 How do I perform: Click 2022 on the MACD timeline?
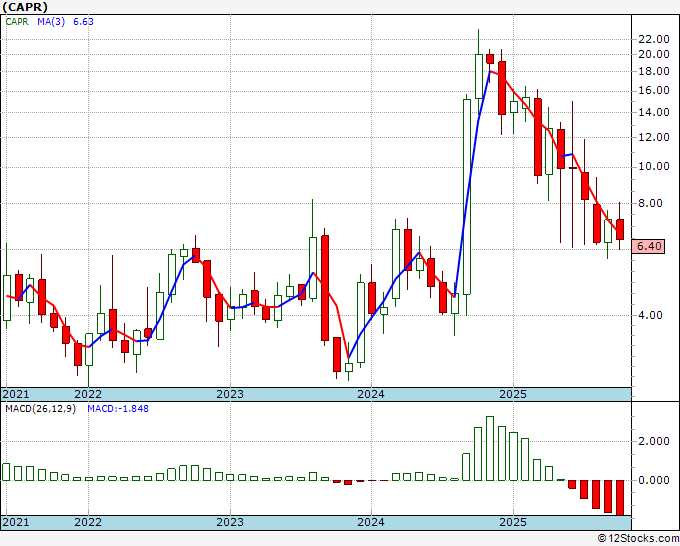(x=88, y=522)
